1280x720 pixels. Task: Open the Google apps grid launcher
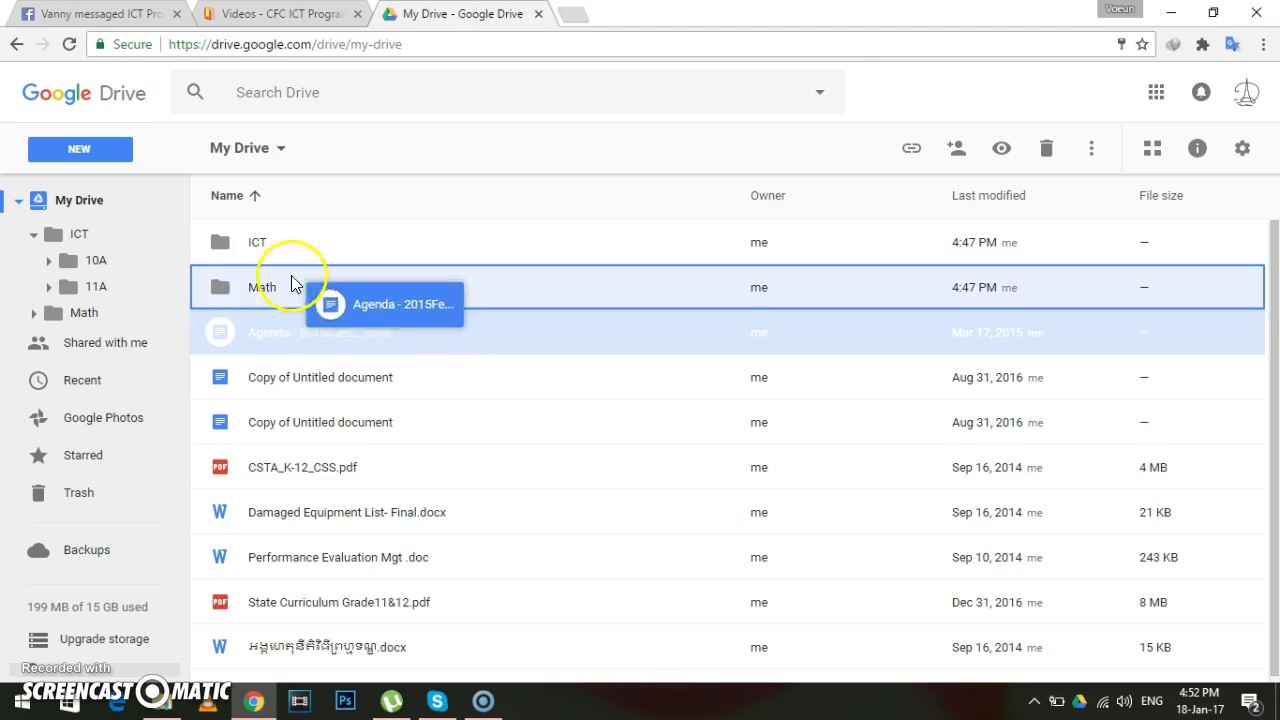click(1156, 92)
